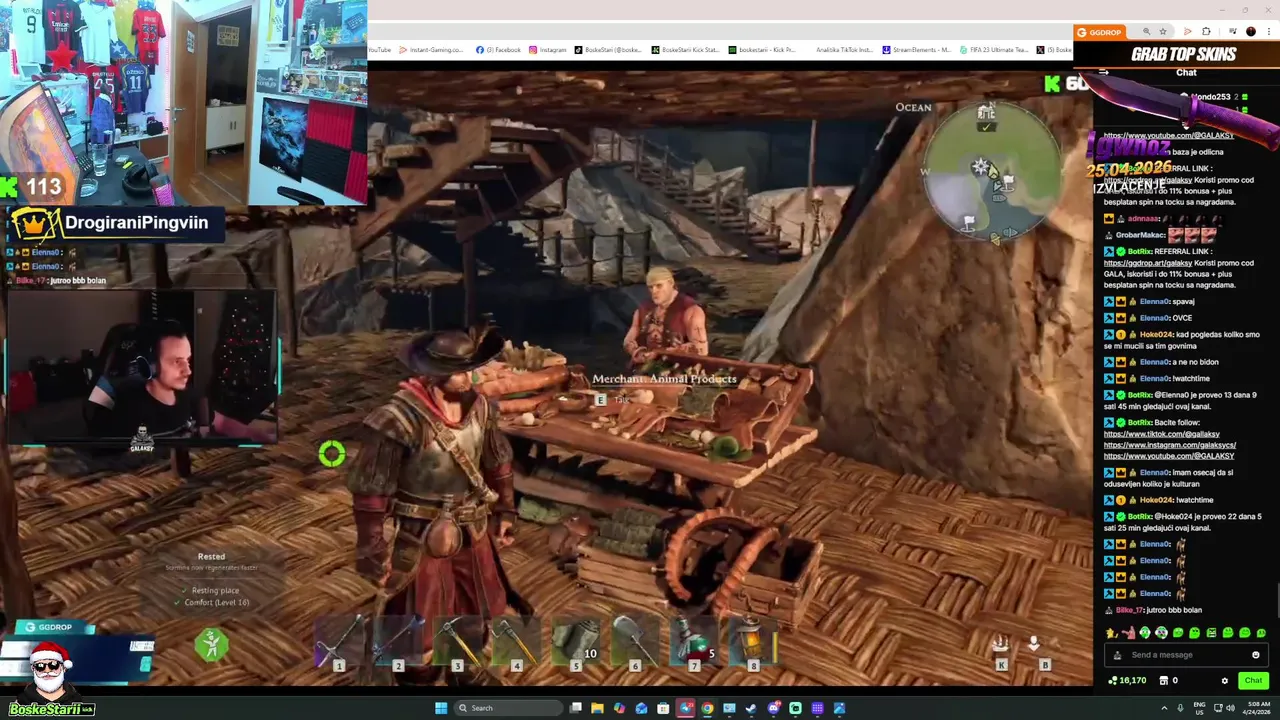Click the taskbar Search box
The height and width of the screenshot is (720, 1280).
click(x=509, y=708)
